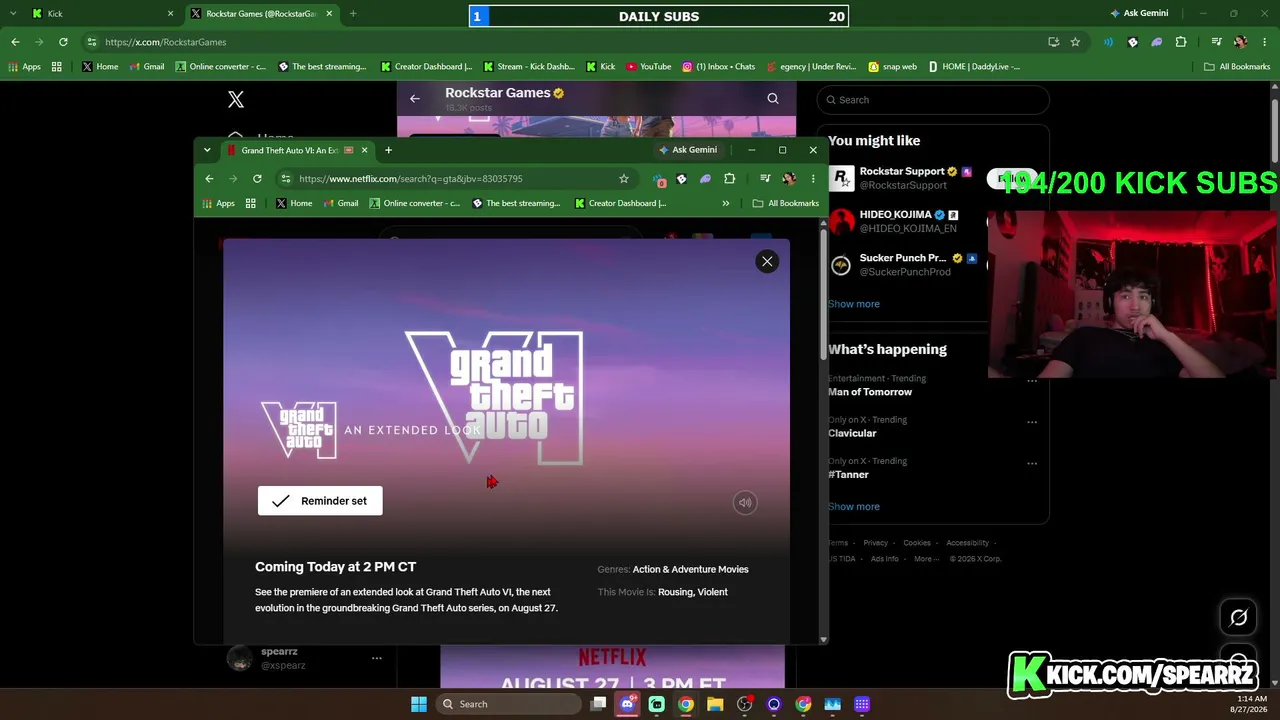Open Chrome menu in the Netflix window
1280x720 pixels.
[813, 179]
